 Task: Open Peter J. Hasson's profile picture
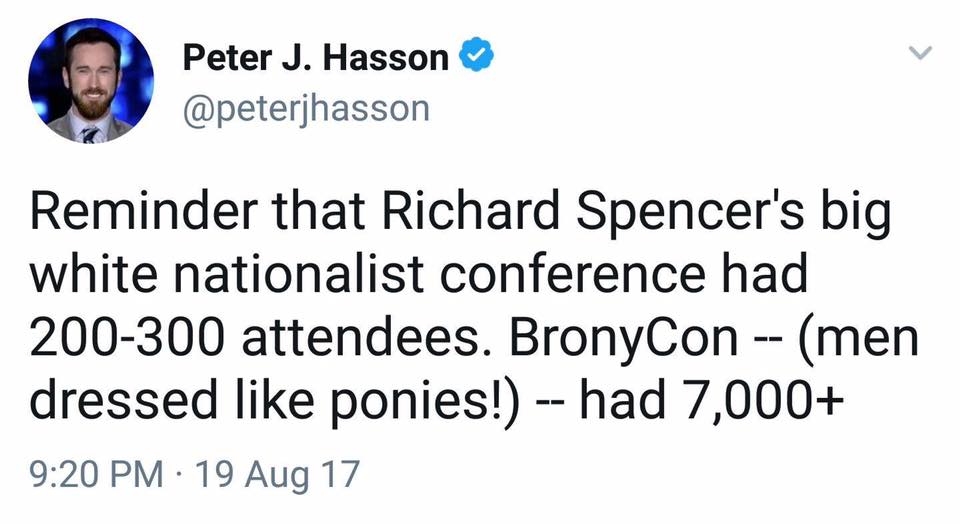(x=91, y=81)
